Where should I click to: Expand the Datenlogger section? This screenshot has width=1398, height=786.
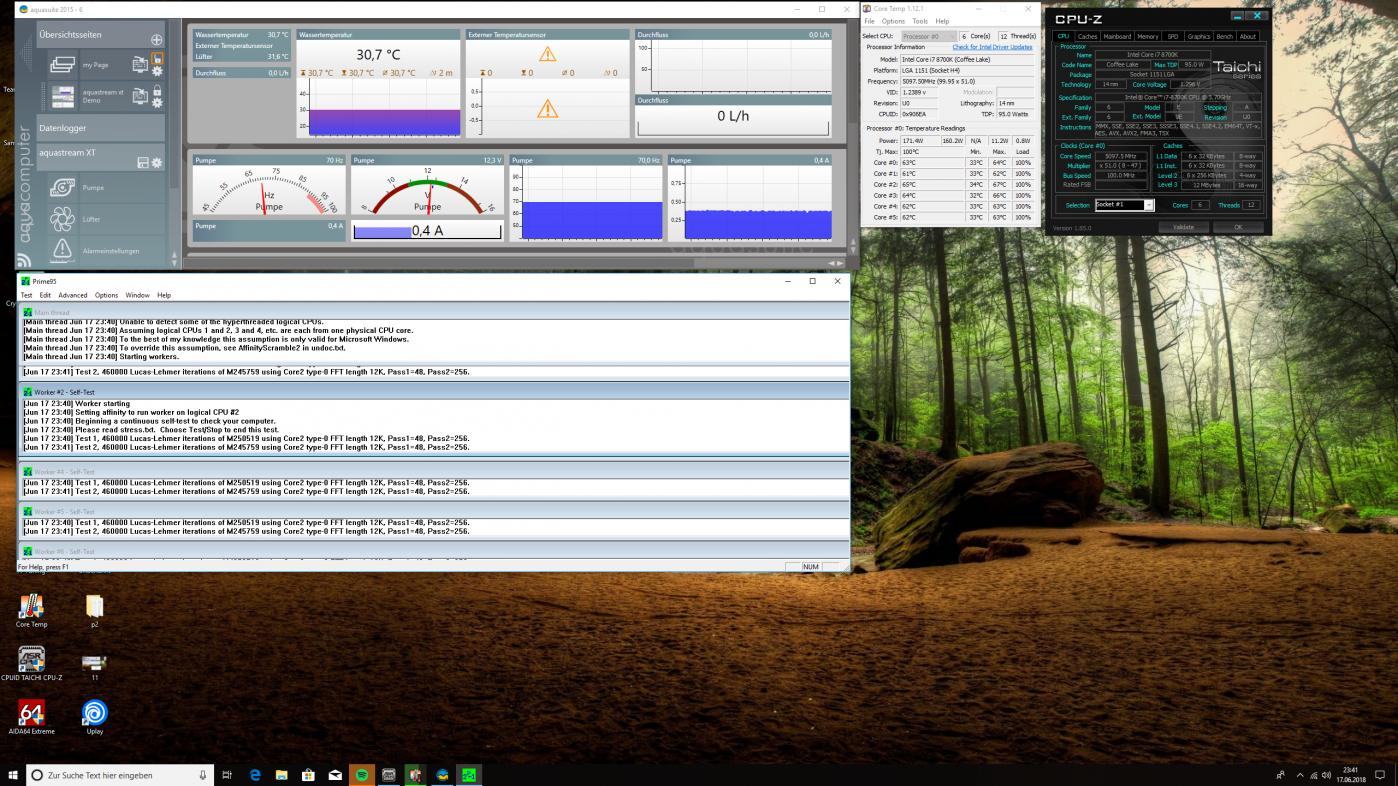pyautogui.click(x=101, y=128)
